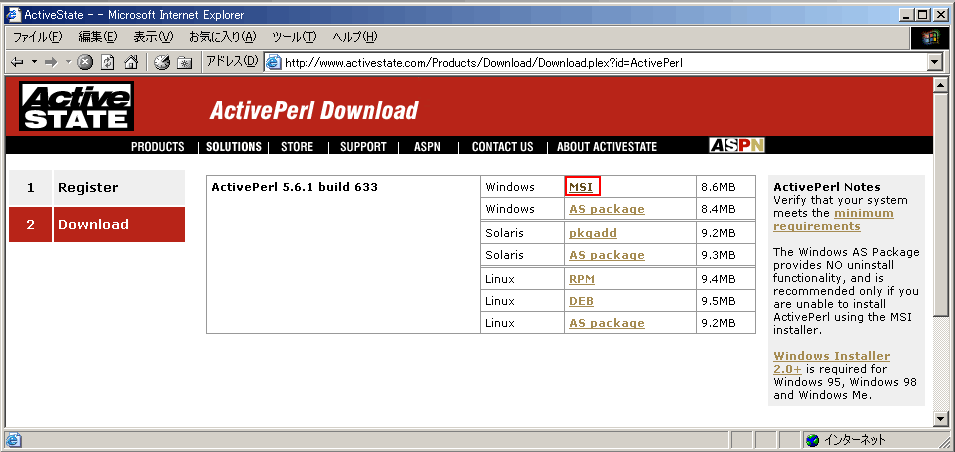Click the vertical scrollbar thumb

[941, 204]
